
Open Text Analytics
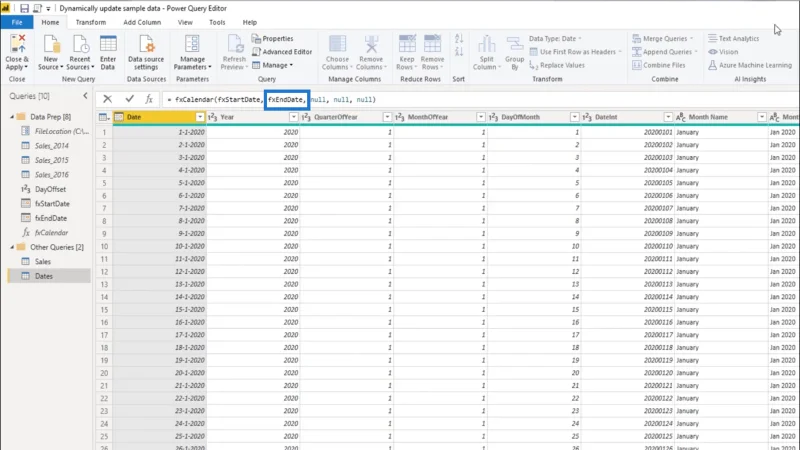[x=734, y=39]
